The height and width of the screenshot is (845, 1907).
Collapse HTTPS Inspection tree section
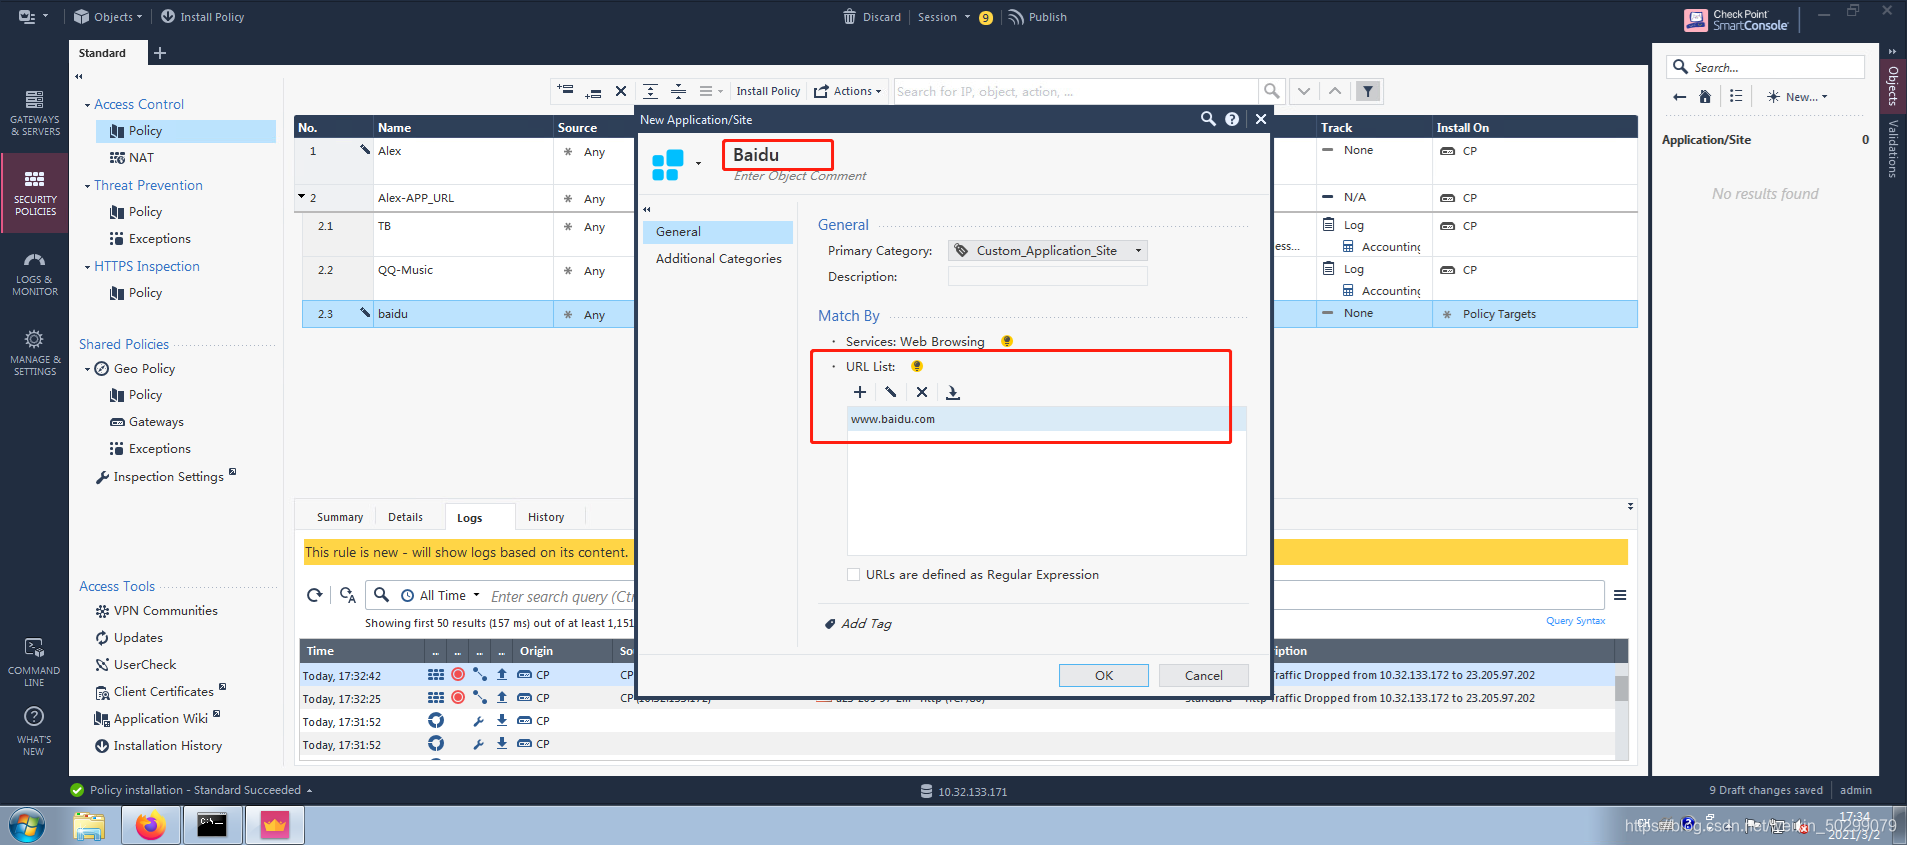tap(87, 267)
